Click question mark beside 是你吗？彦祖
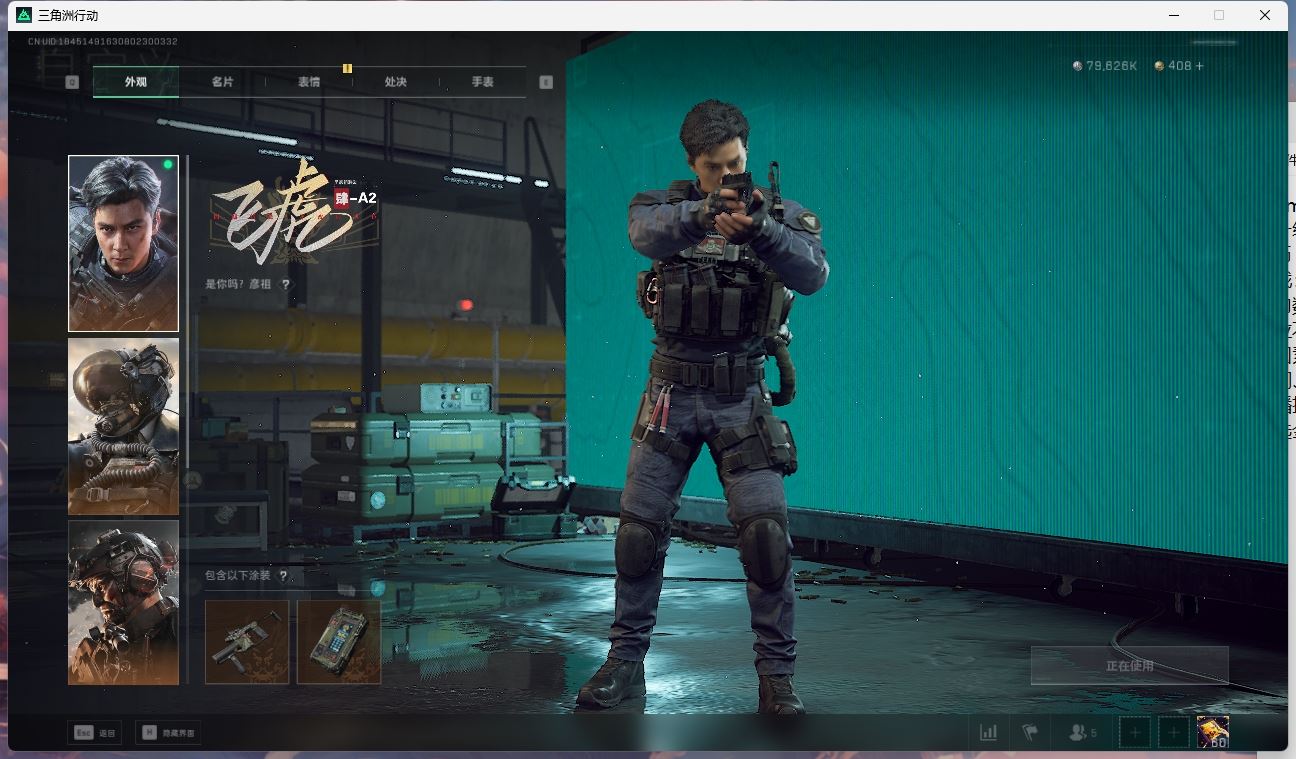The image size is (1296, 759). (x=286, y=285)
